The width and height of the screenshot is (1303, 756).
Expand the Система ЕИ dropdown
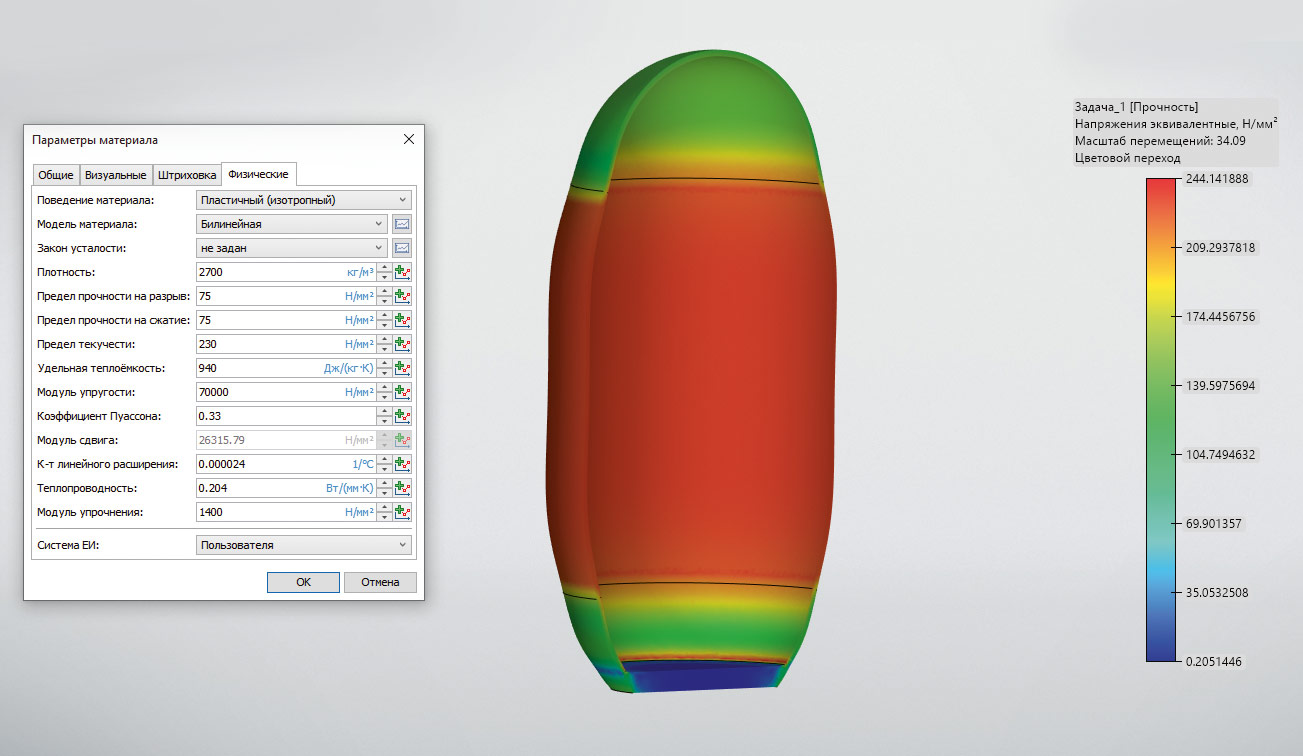(x=304, y=545)
